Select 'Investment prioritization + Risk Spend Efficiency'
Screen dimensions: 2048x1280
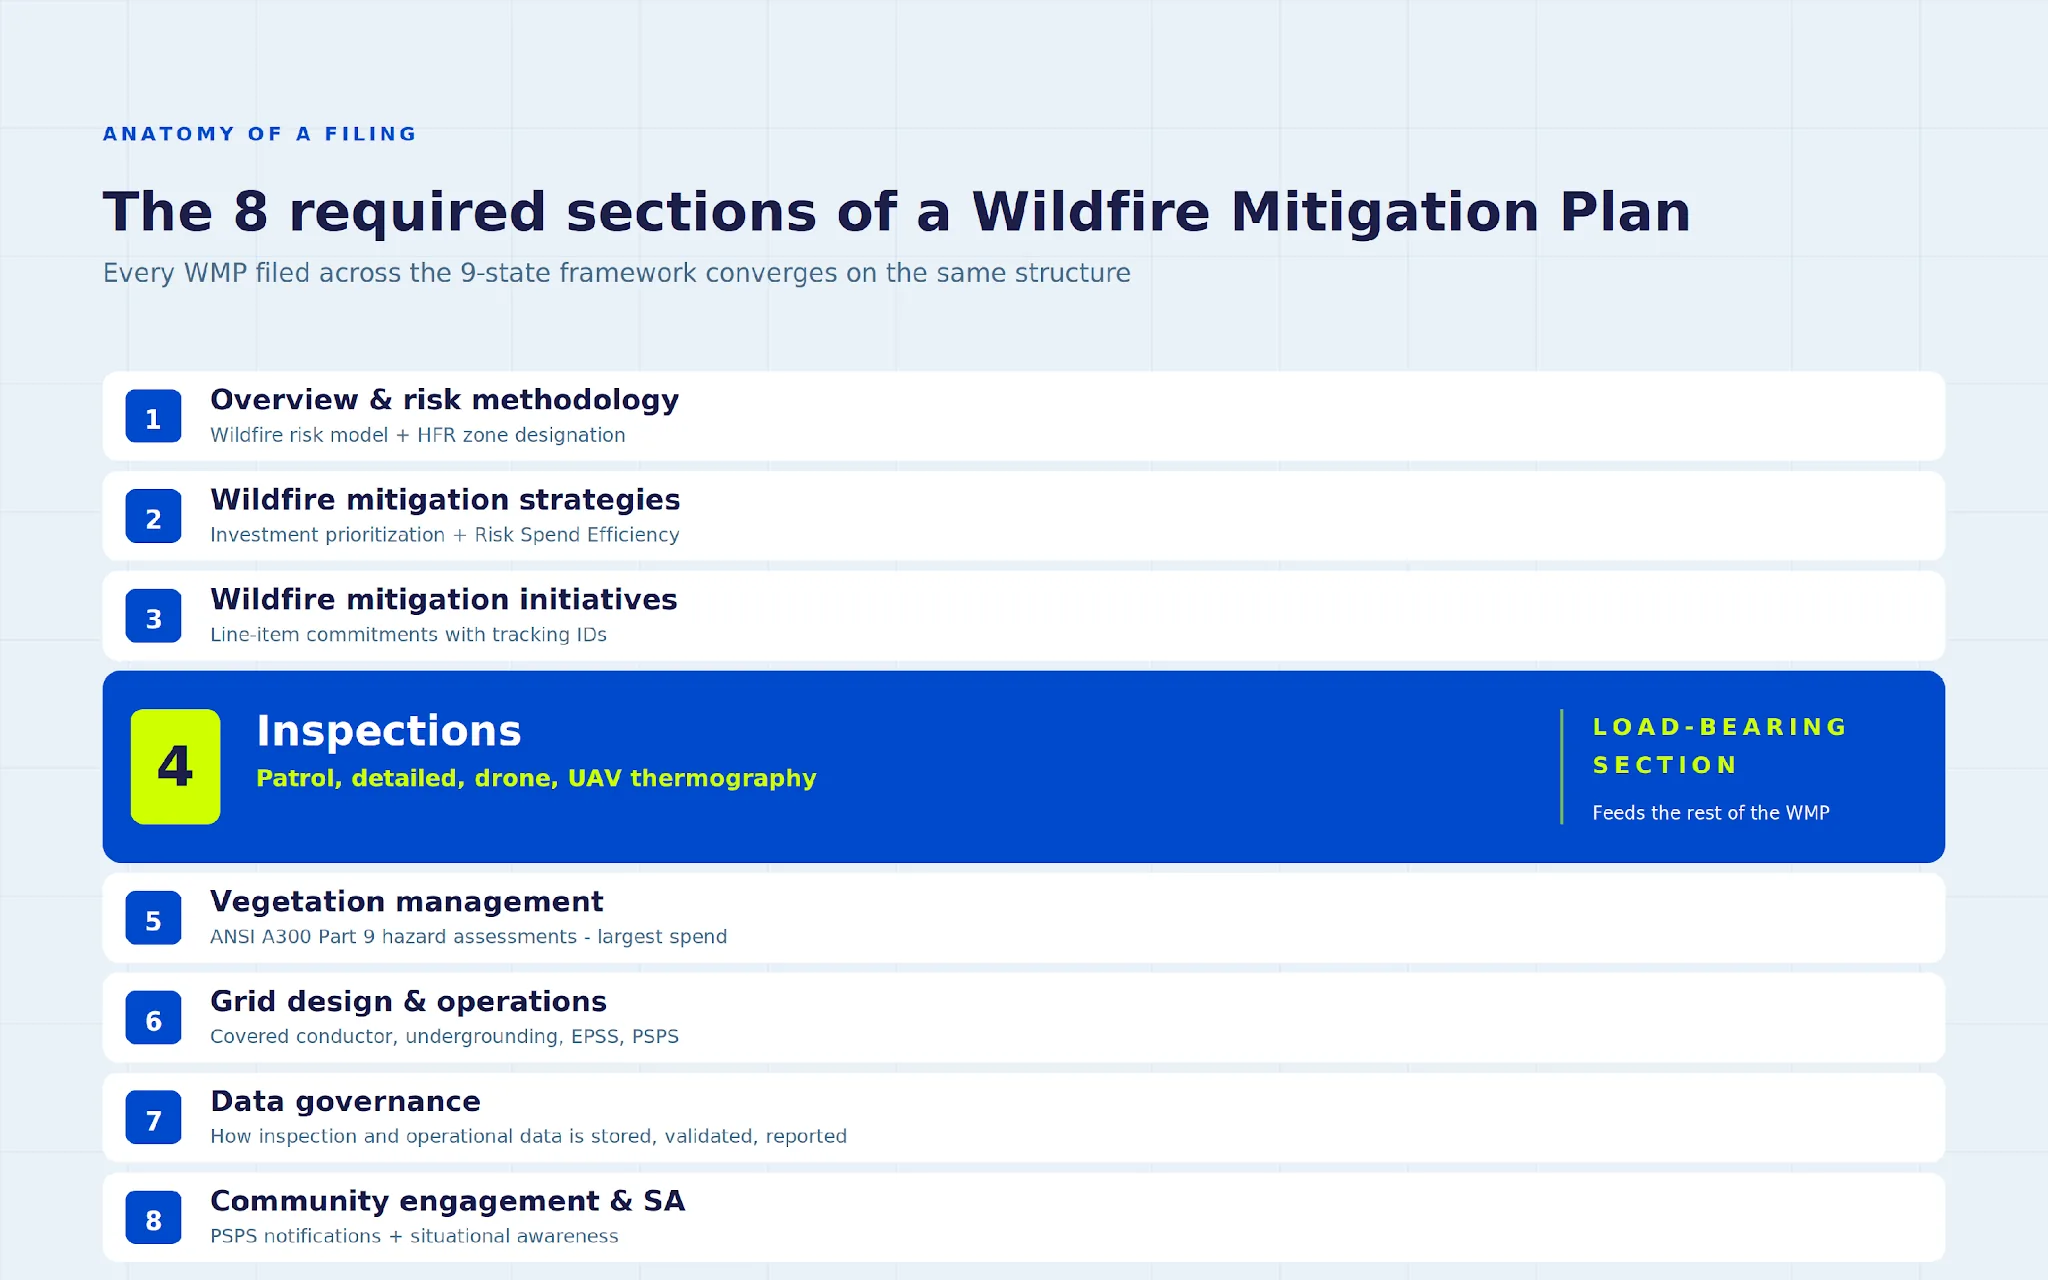[x=445, y=535]
